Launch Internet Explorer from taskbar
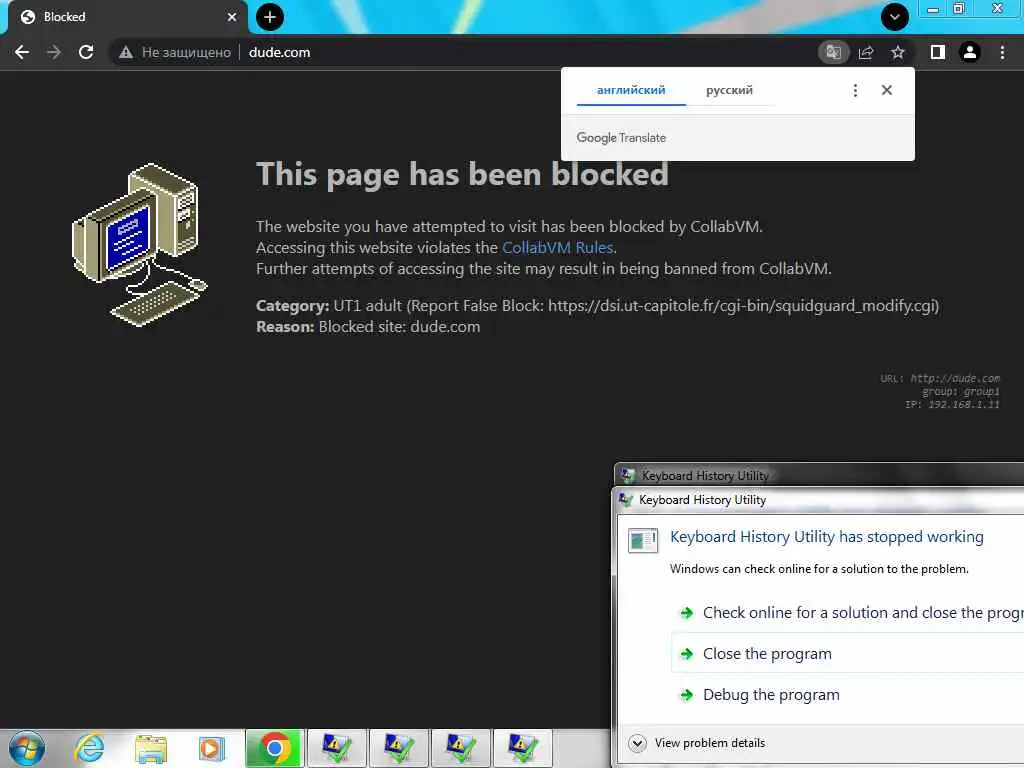 (89, 748)
